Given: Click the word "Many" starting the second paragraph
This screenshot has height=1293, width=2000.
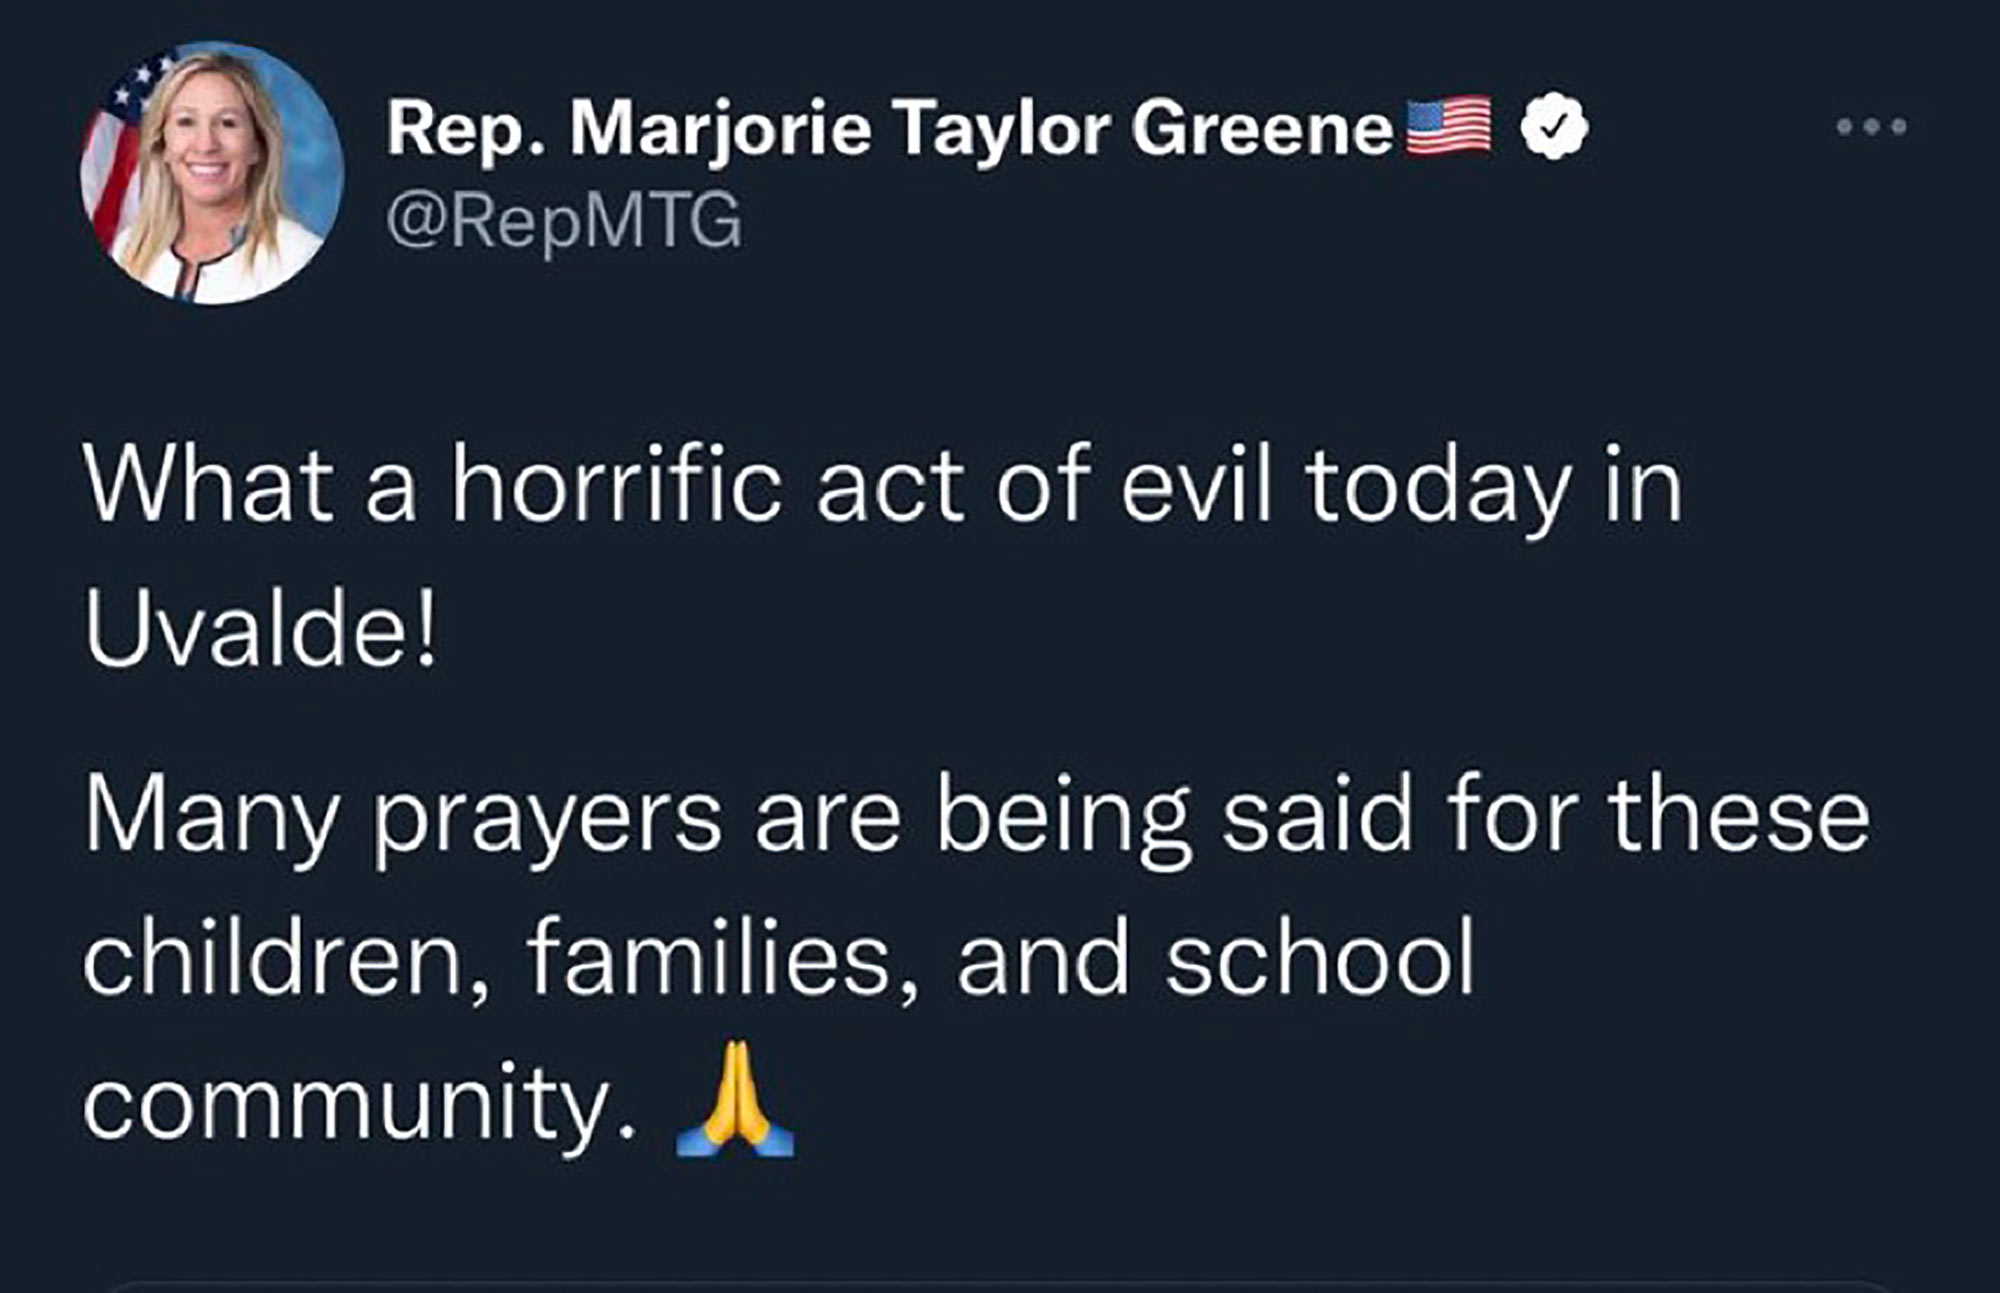Looking at the screenshot, I should [x=212, y=815].
